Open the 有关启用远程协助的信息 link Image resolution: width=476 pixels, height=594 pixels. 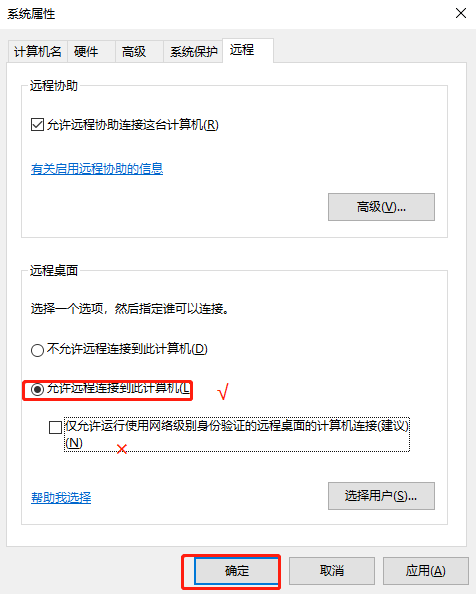[x=97, y=169]
